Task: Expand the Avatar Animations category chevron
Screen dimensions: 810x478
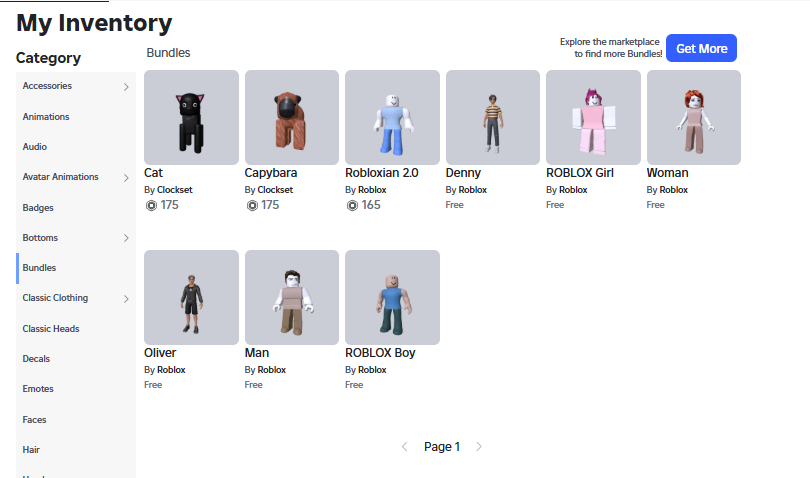Action: [x=126, y=178]
